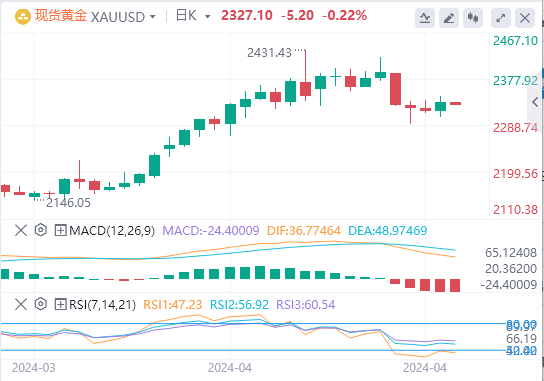This screenshot has width=544, height=381.
Task: Click the indicator line chart icon
Action: tap(425, 18)
